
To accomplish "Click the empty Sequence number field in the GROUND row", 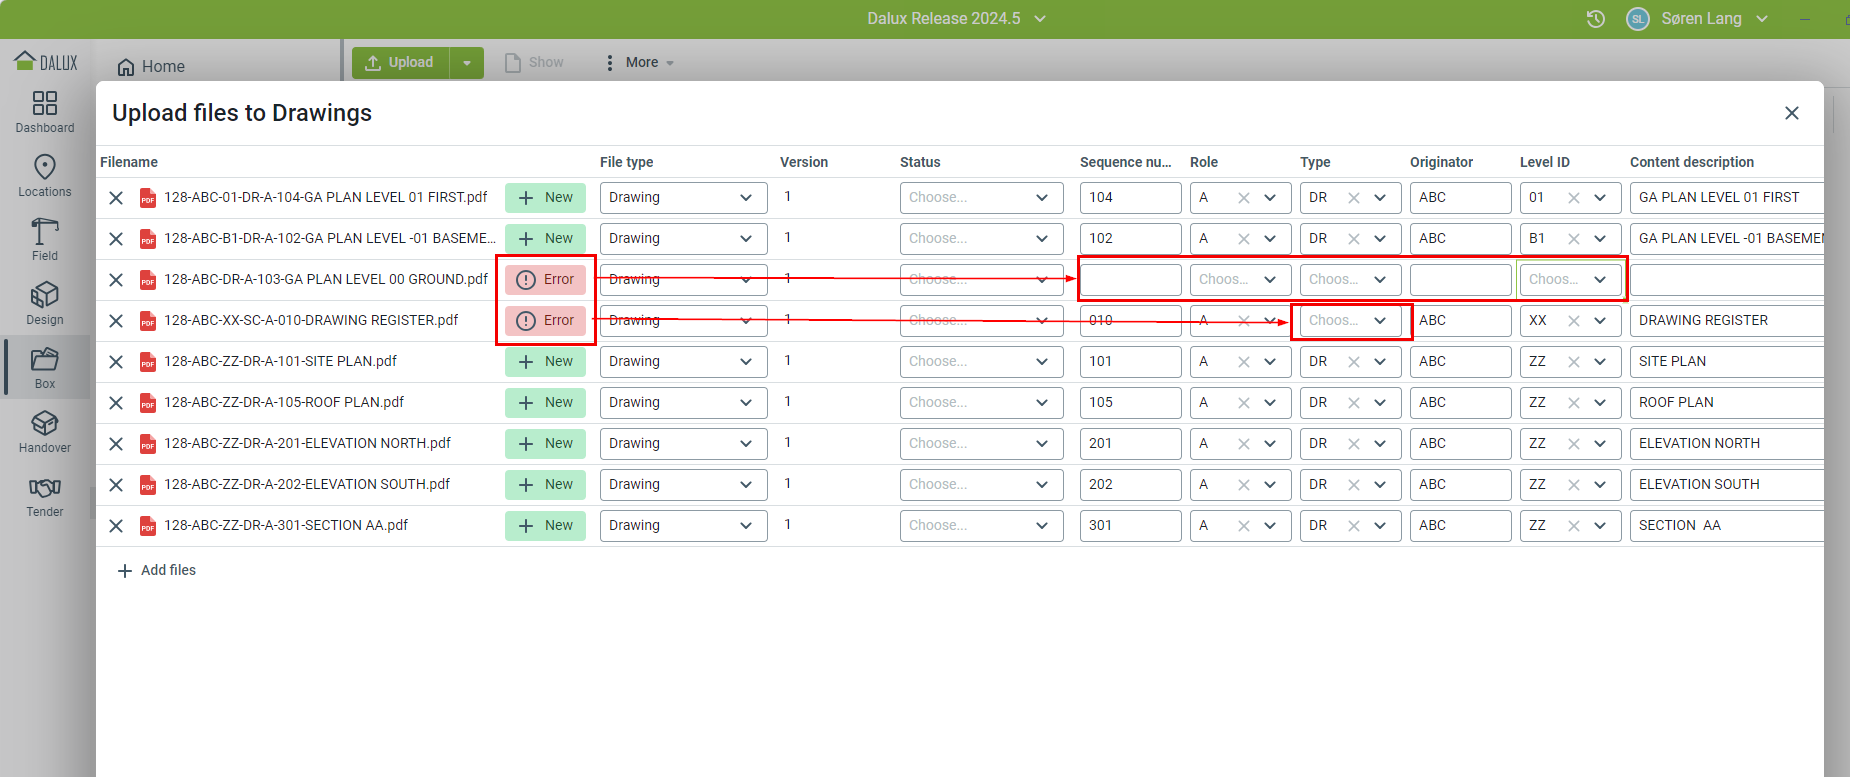I will (x=1130, y=280).
